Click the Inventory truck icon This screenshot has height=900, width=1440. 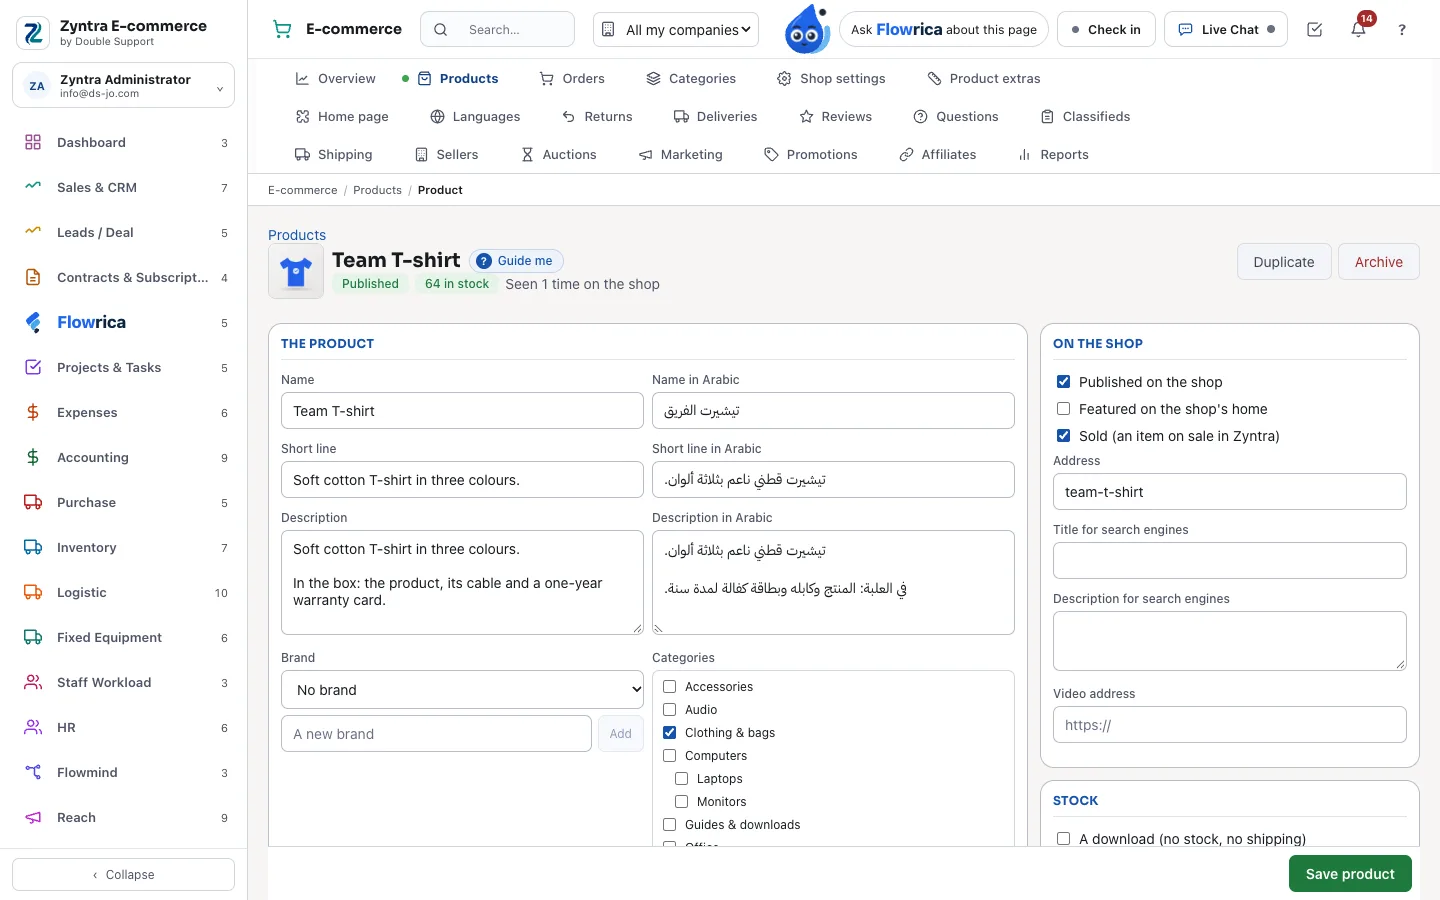(x=33, y=548)
